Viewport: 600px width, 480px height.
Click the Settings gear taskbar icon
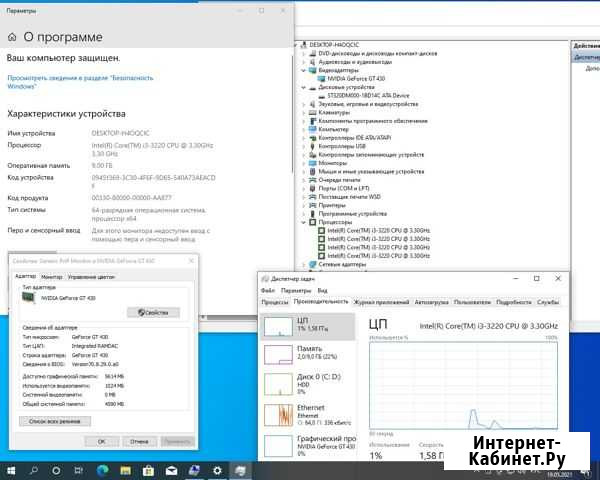217,471
